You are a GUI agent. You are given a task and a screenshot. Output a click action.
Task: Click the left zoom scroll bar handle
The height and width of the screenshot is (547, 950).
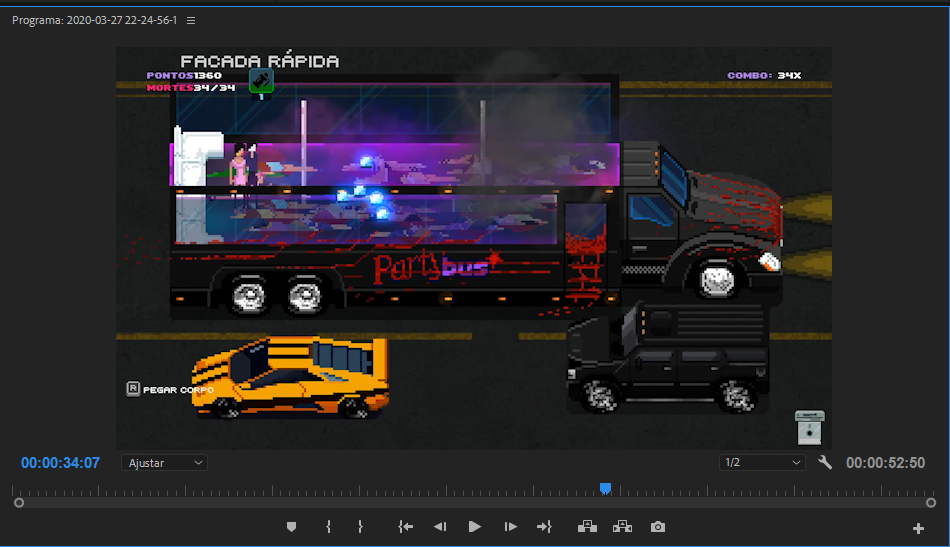coord(19,503)
